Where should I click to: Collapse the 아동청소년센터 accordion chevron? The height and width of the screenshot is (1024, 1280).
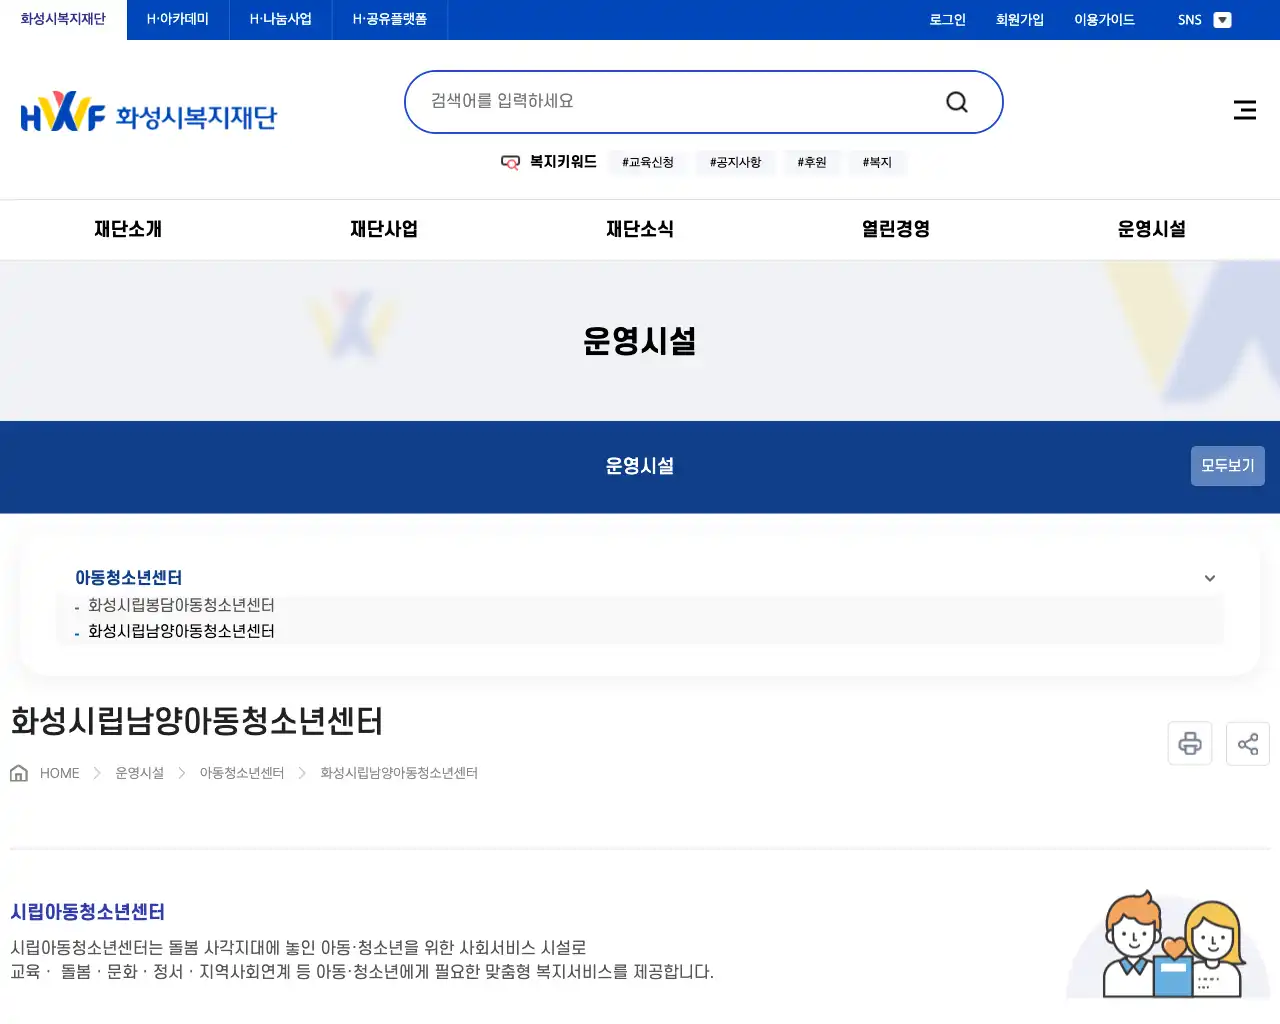(1209, 578)
